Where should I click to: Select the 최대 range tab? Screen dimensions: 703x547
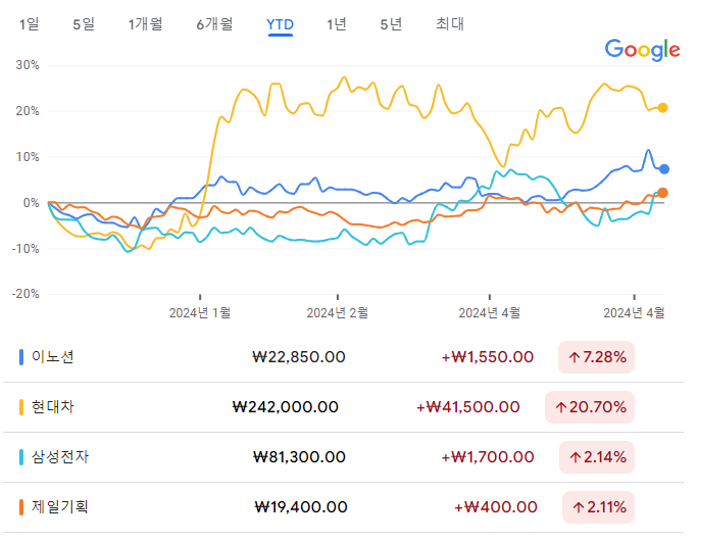(x=450, y=24)
